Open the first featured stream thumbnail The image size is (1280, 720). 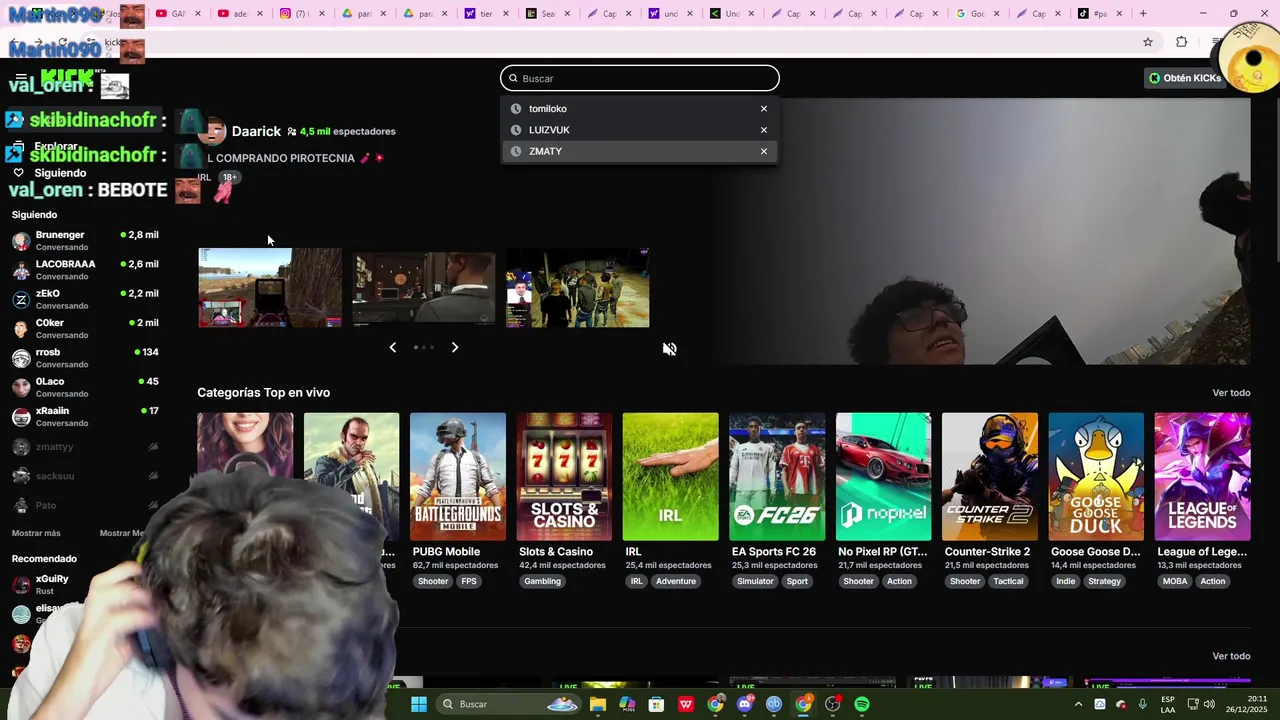point(270,287)
